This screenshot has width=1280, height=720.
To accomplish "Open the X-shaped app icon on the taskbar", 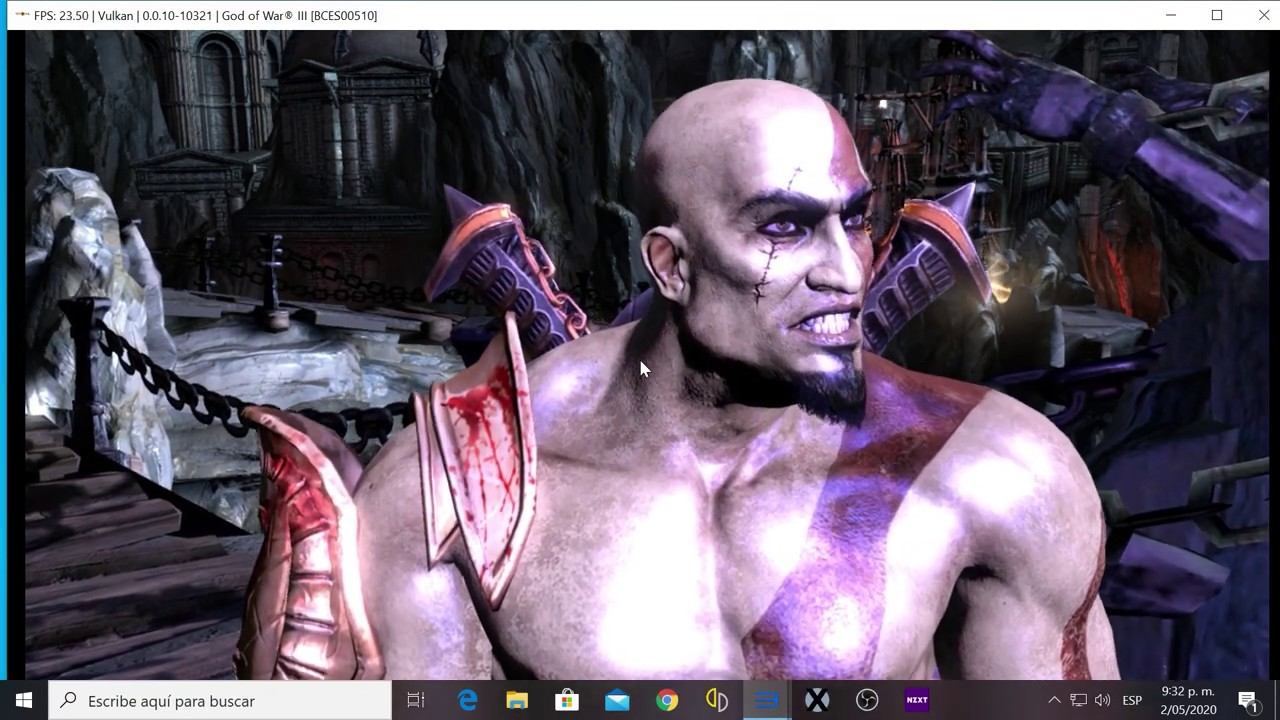I will (x=817, y=700).
